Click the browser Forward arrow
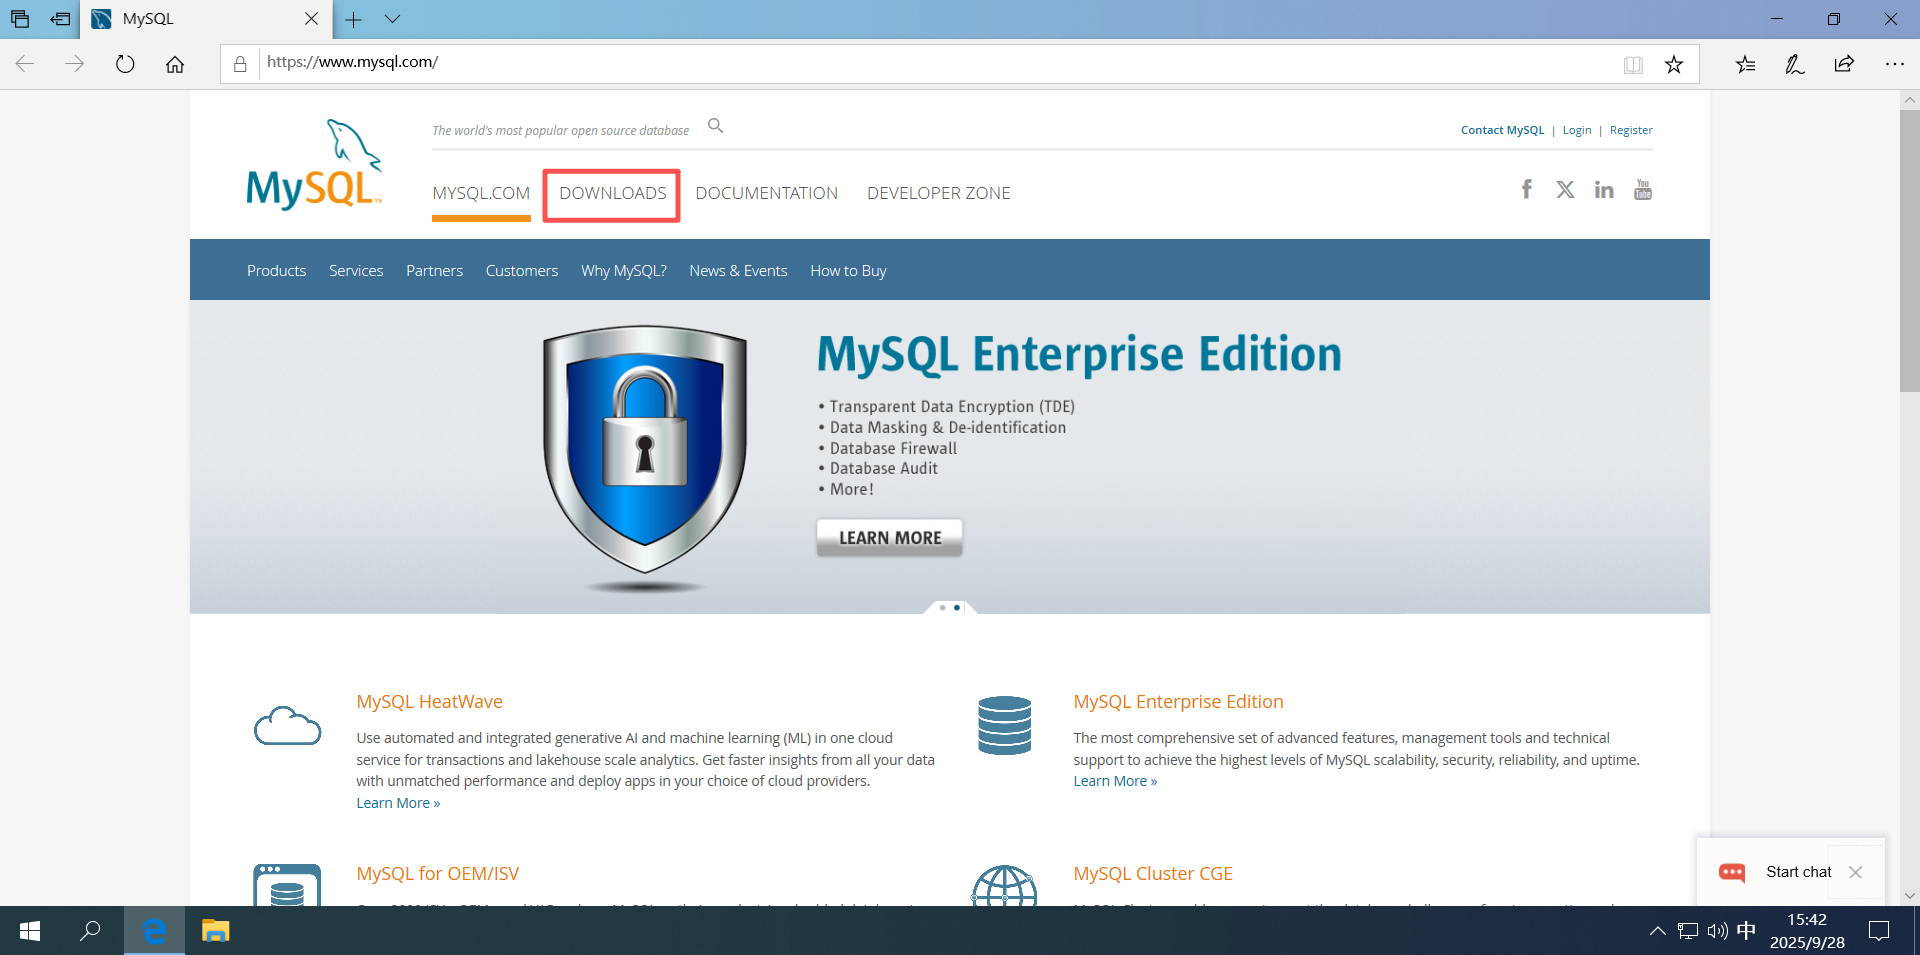Screen dimensions: 1920x955 (x=75, y=64)
